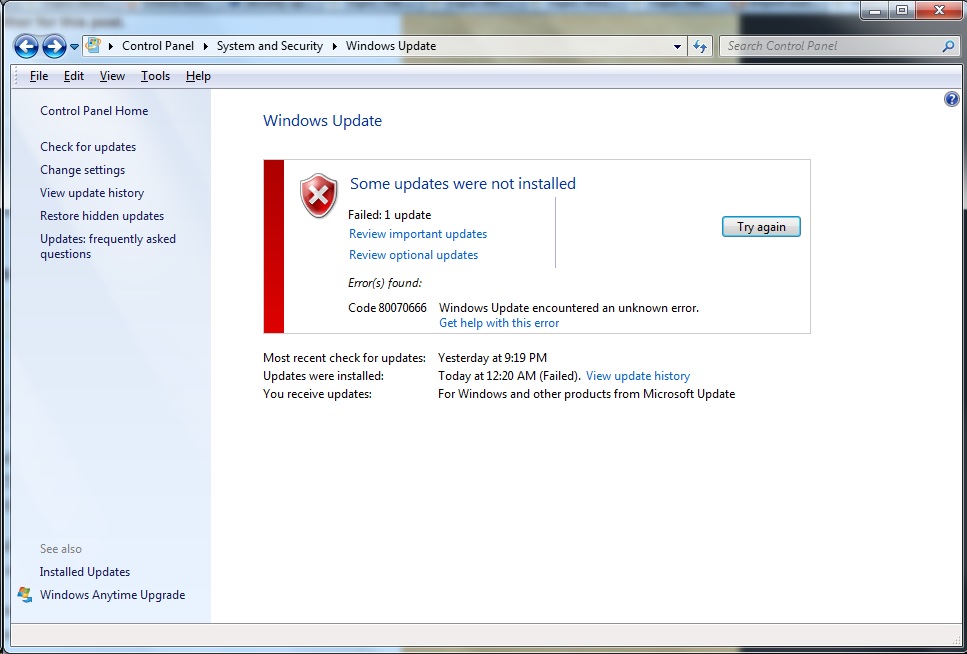Click the Failed: 1 update text
The height and width of the screenshot is (654, 967).
tap(389, 215)
